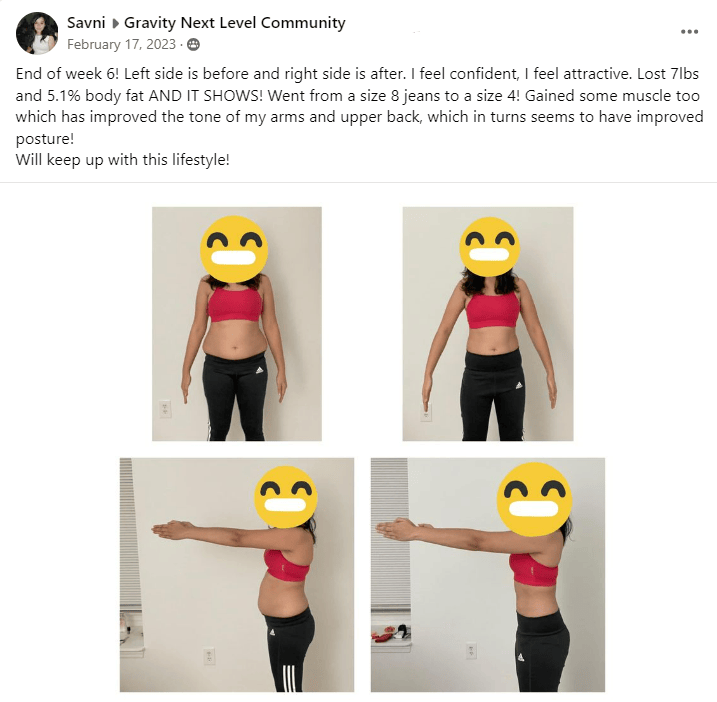Click the line Will keep up with this lifestyle
This screenshot has width=717, height=702.
[x=123, y=160]
